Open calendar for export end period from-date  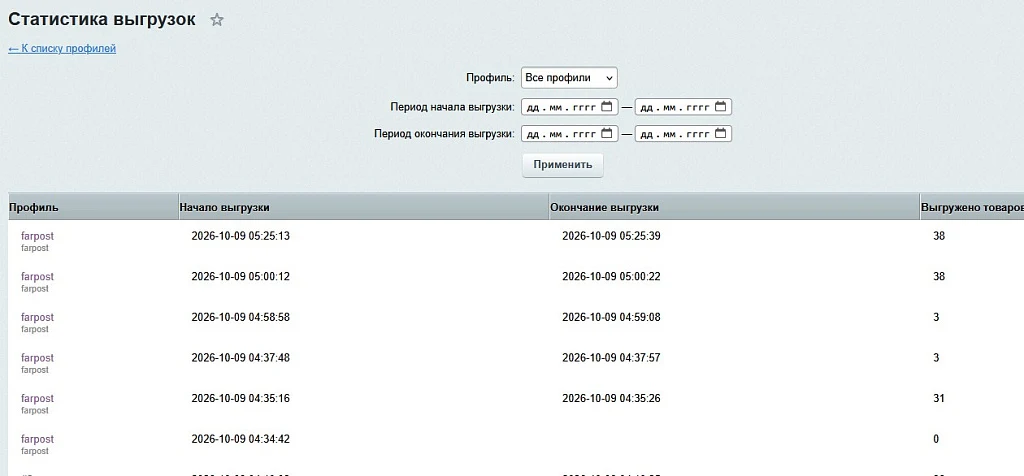[607, 133]
